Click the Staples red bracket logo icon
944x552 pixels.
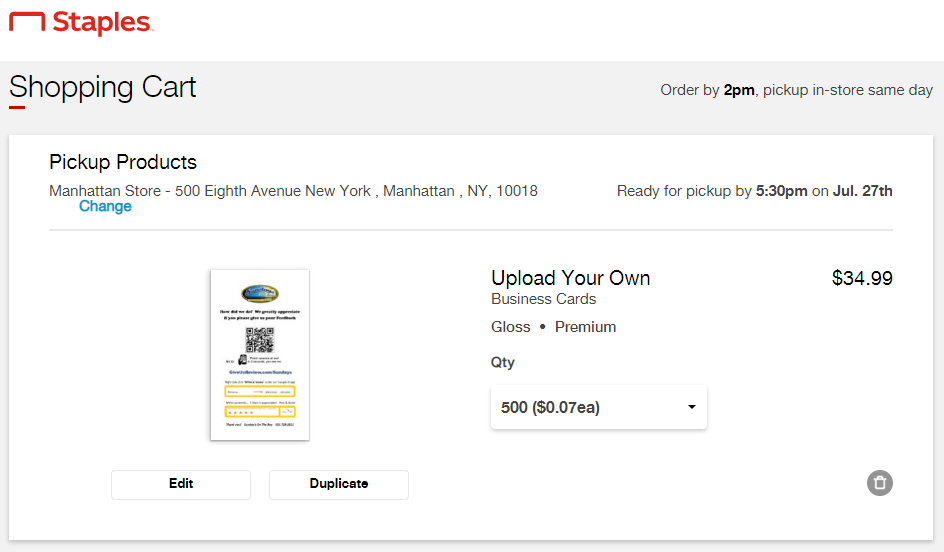[27, 22]
